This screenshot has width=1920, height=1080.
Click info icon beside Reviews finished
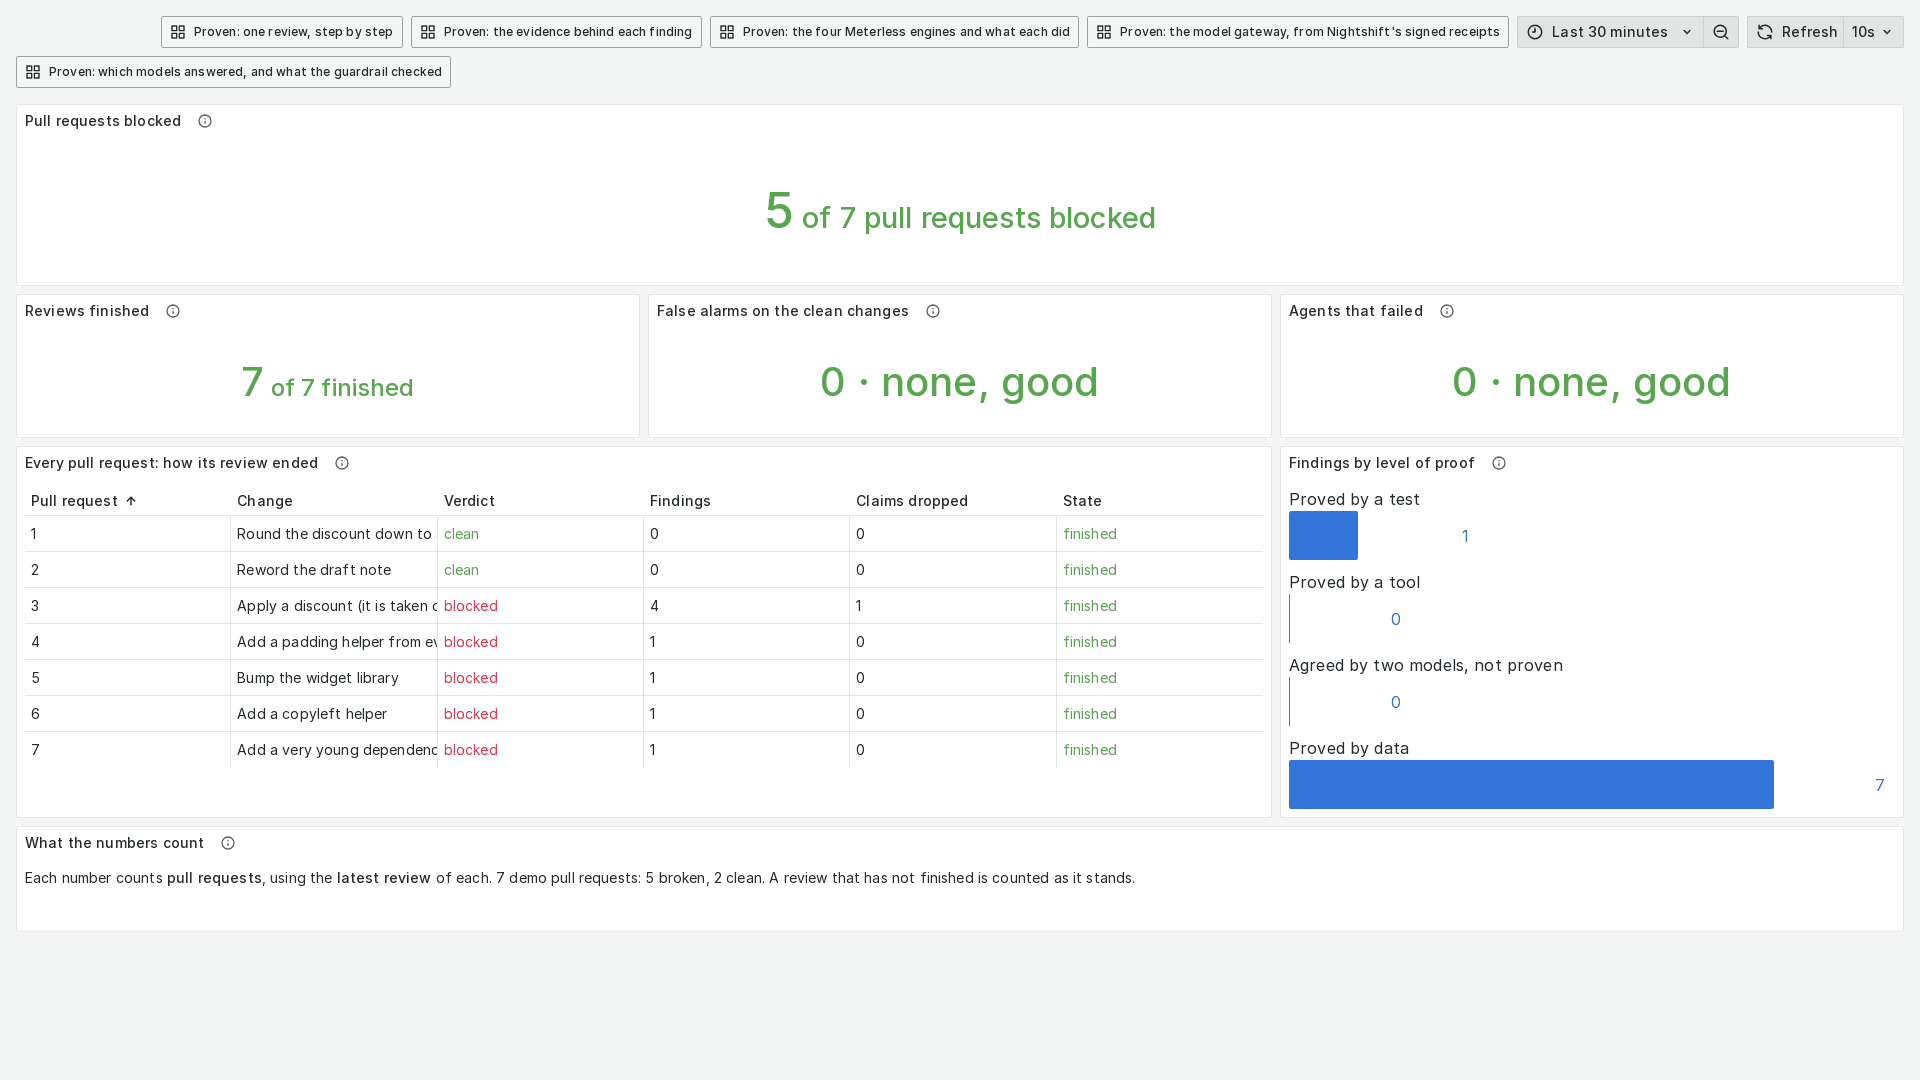[x=173, y=311]
